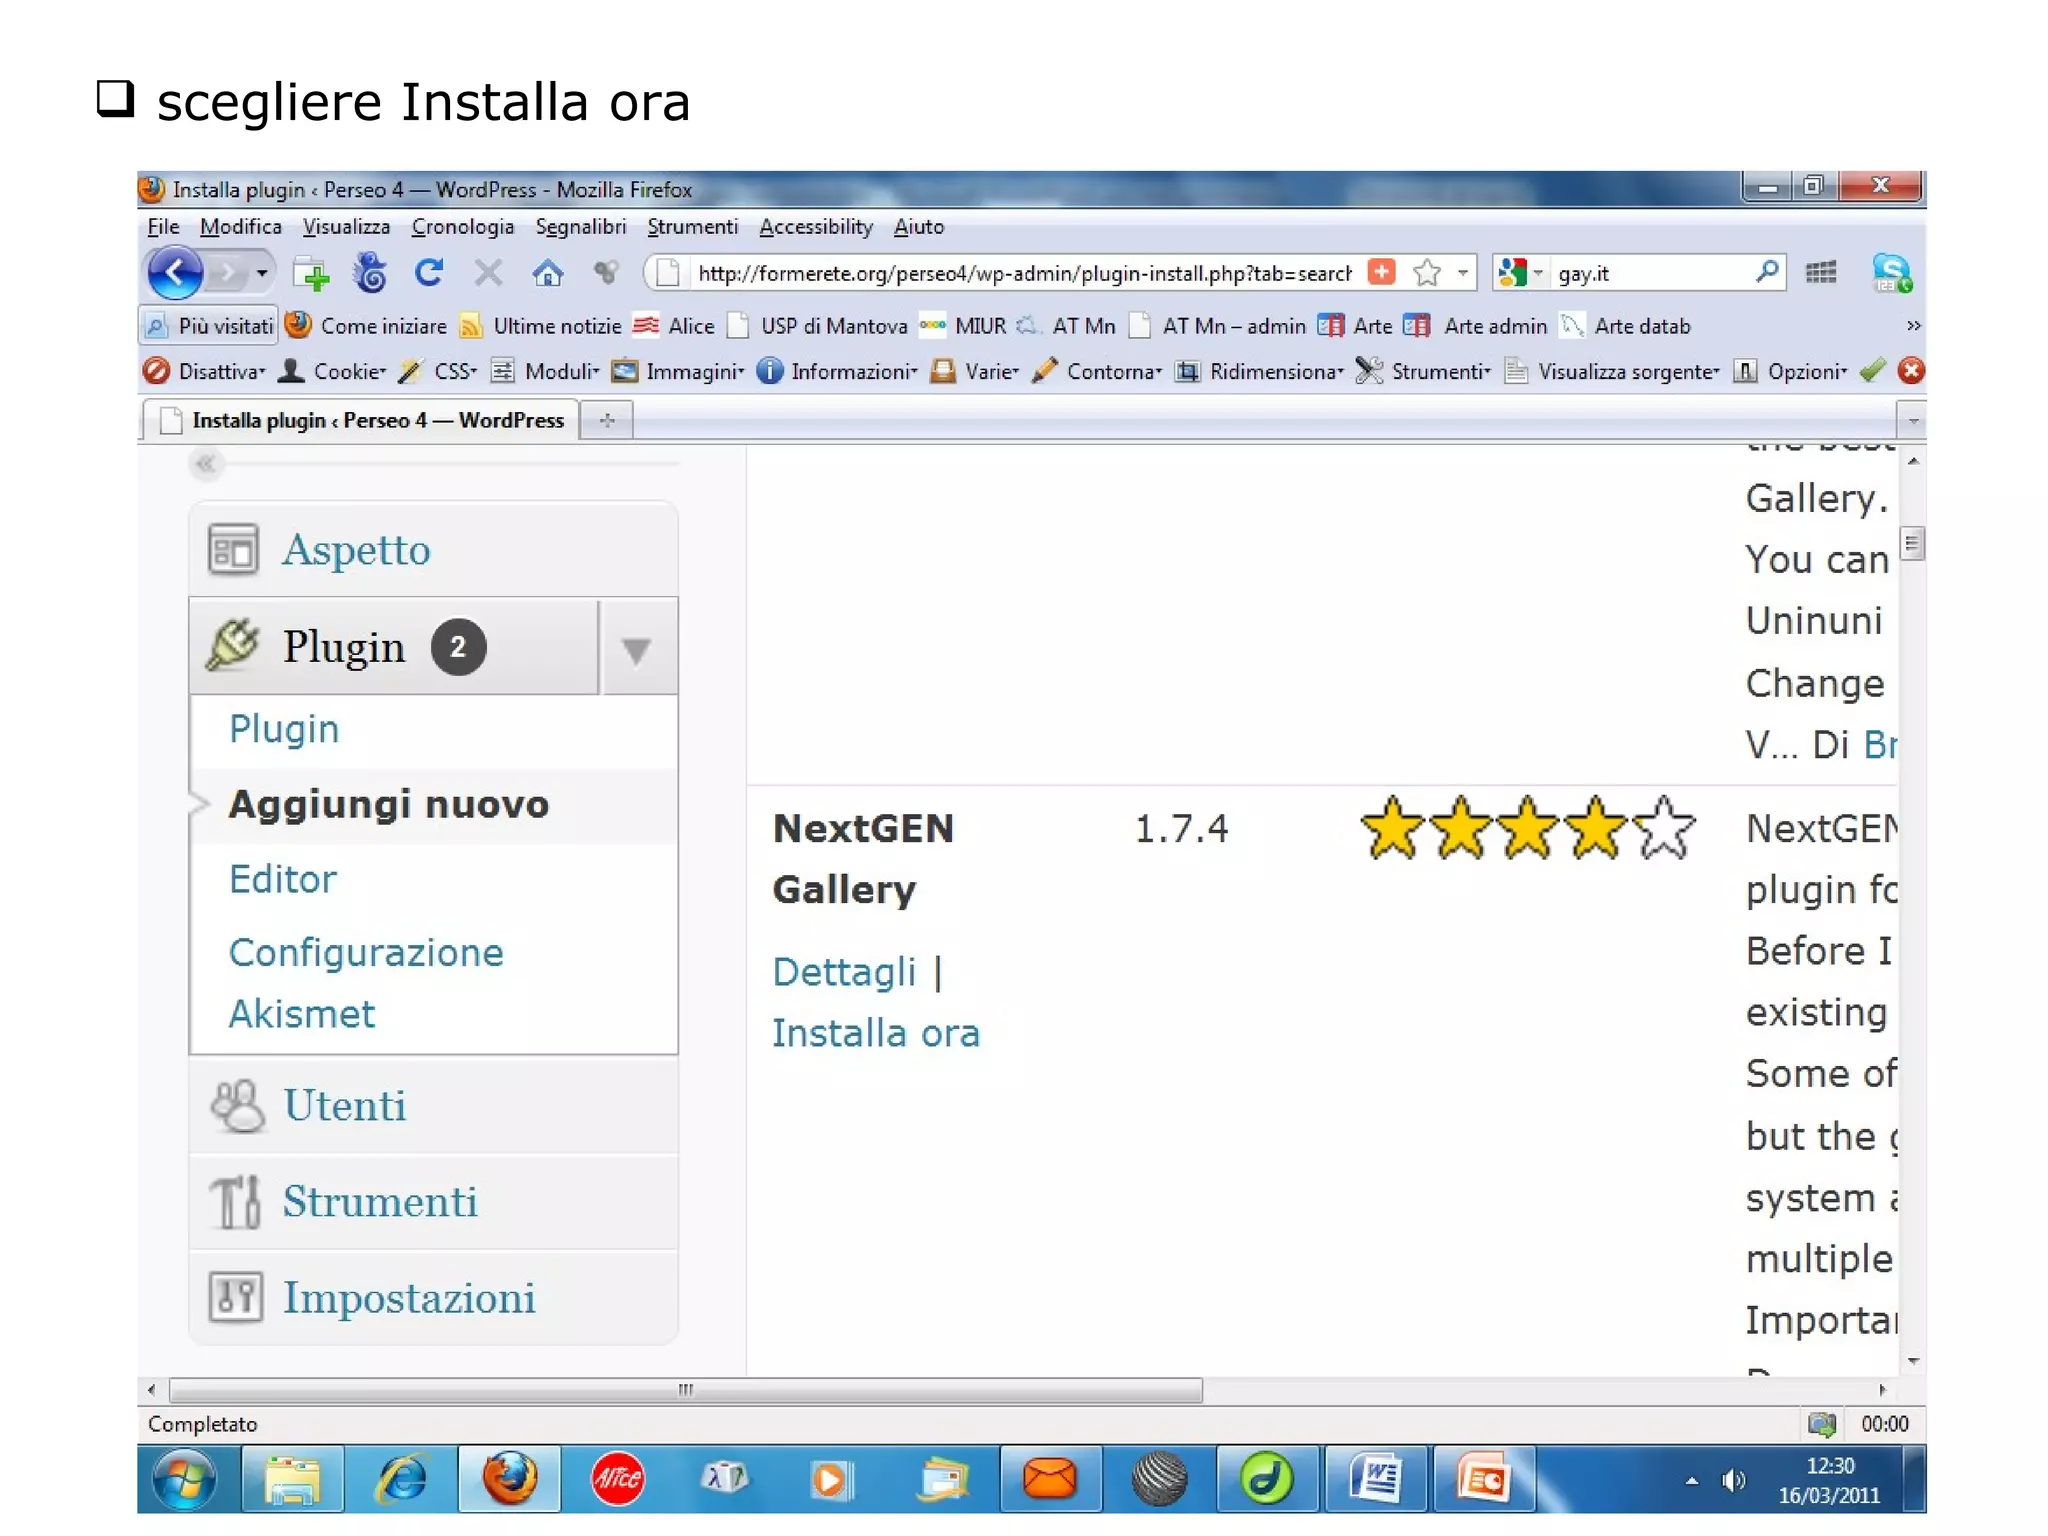Image resolution: width=2048 pixels, height=1536 pixels.
Task: Select Aggiungi nuovo in Plugin submenu
Action: (388, 804)
